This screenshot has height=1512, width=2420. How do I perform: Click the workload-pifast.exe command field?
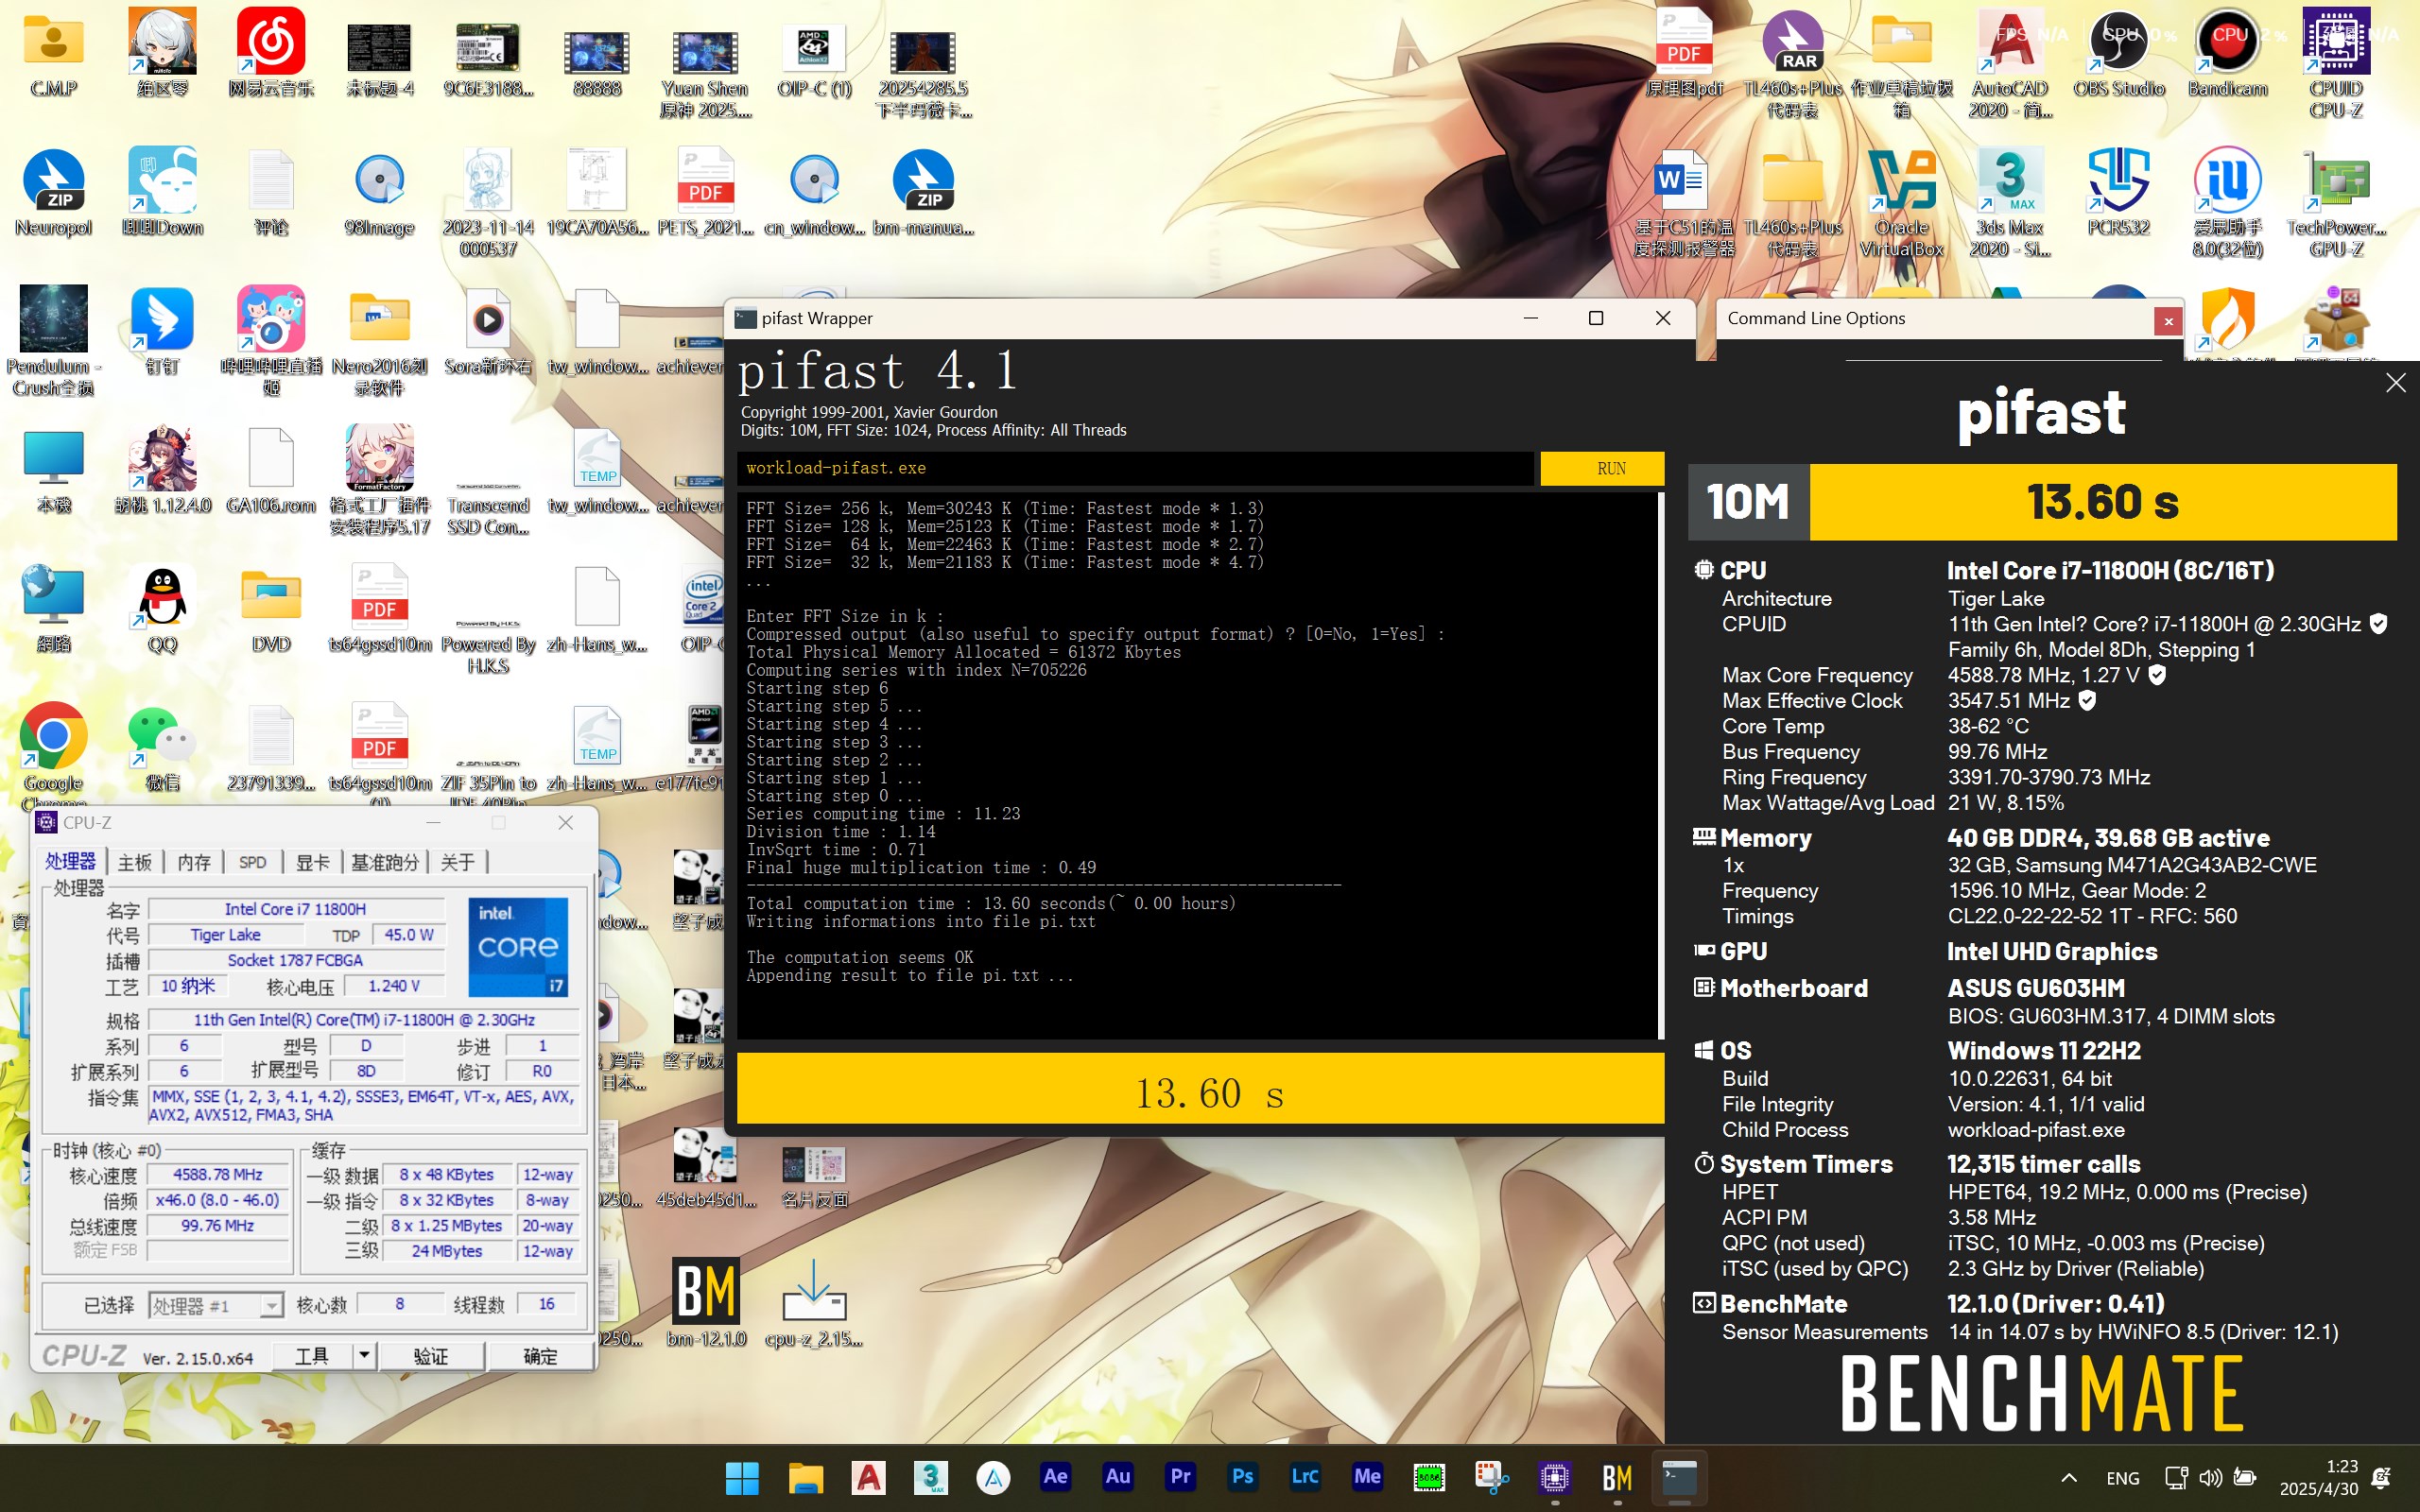click(x=1135, y=468)
